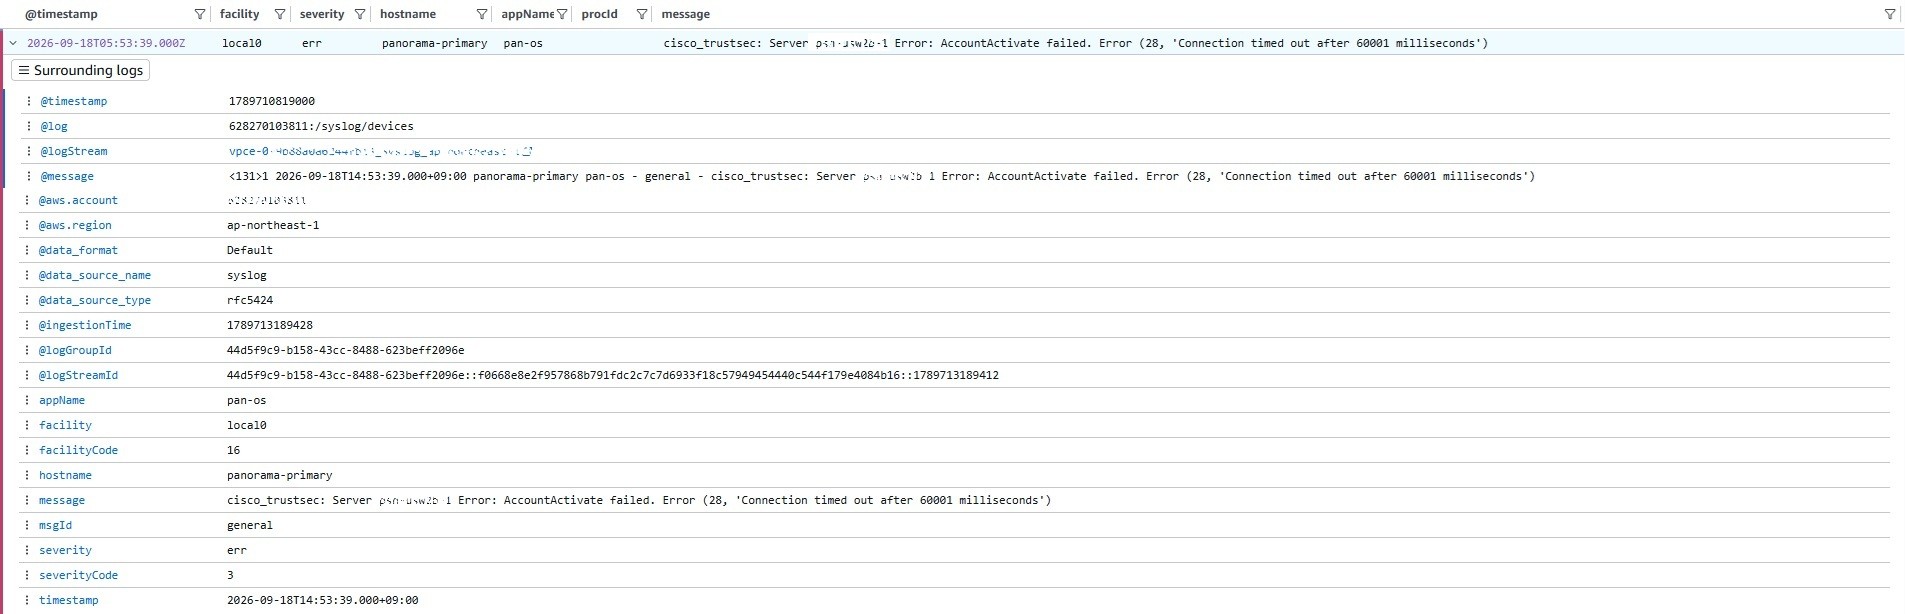The width and height of the screenshot is (1905, 614).
Task: Open filter for facility column
Action: pos(280,14)
